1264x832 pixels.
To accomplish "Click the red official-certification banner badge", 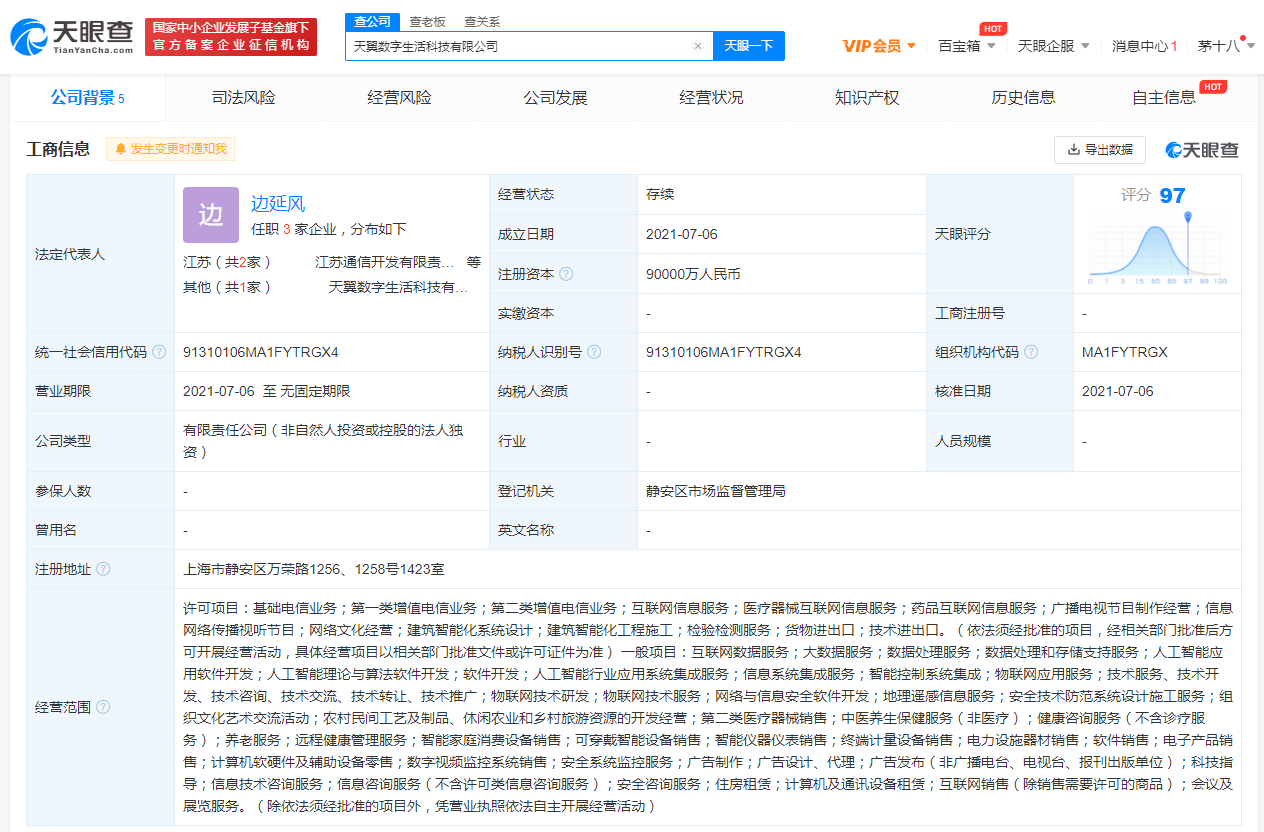I will [231, 37].
